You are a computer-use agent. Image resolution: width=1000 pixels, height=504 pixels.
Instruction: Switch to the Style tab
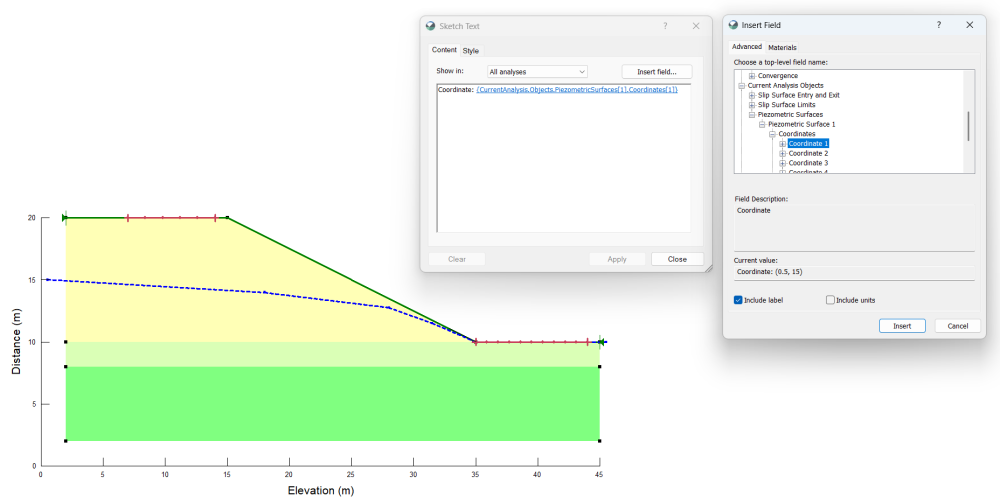pyautogui.click(x=471, y=51)
